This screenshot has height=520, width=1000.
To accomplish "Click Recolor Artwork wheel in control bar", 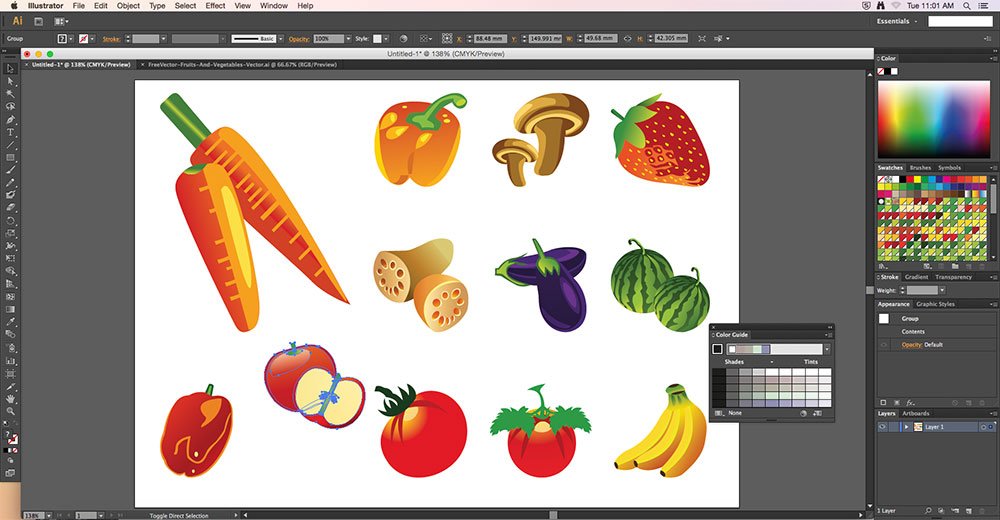I will (403, 39).
